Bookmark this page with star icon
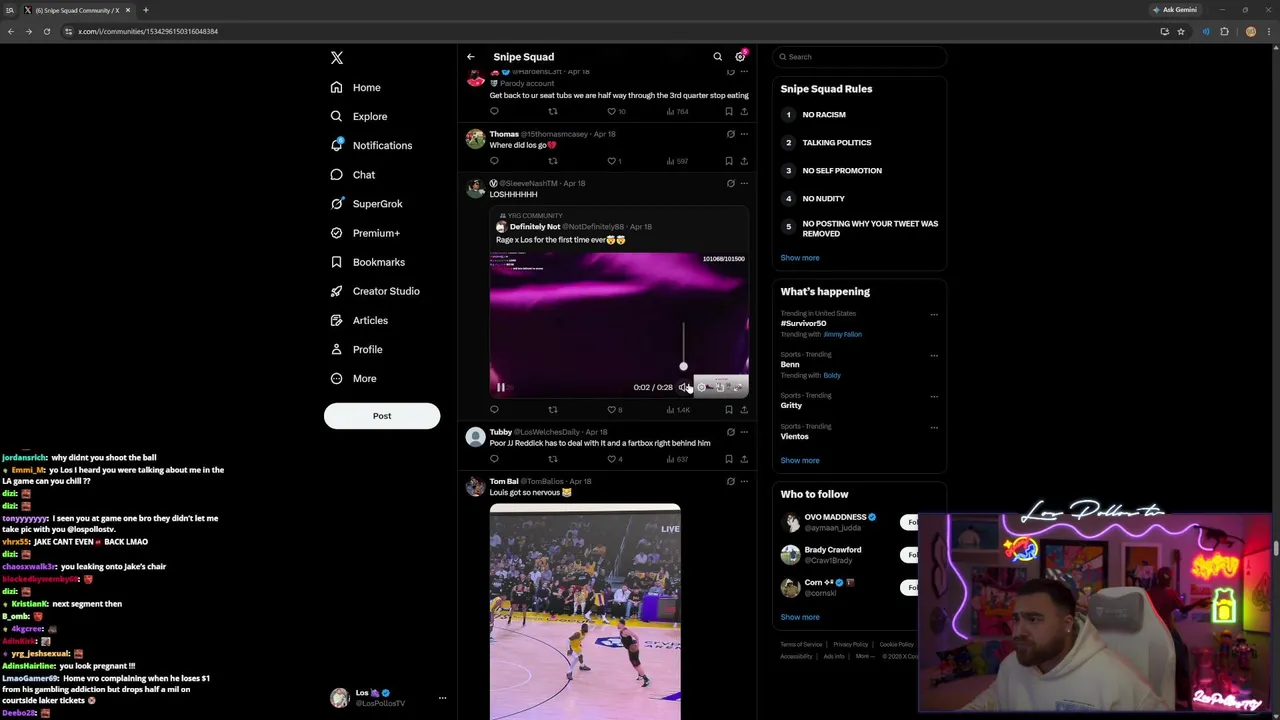The width and height of the screenshot is (1280, 720). coord(1181,31)
